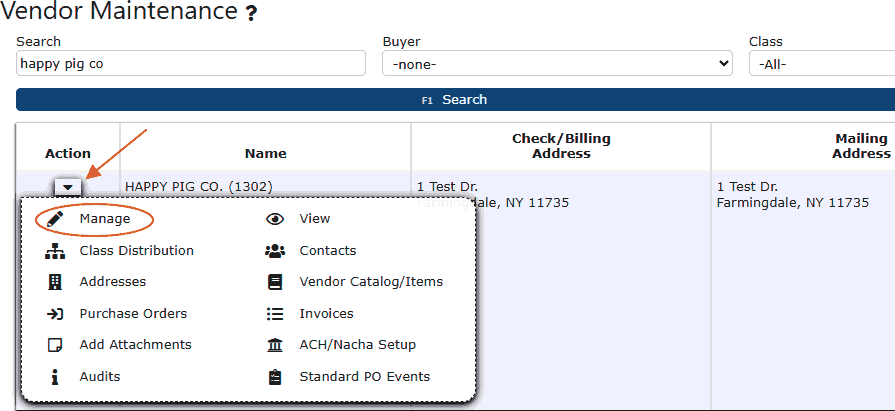The width and height of the screenshot is (895, 411).
Task: Click the Invoices list icon
Action: [x=275, y=314]
